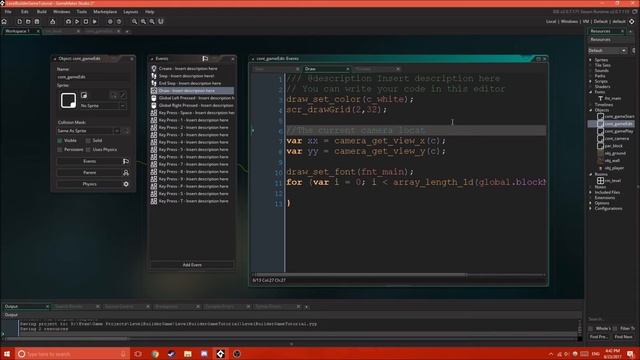Toggle the Solid checkbox

(88, 140)
